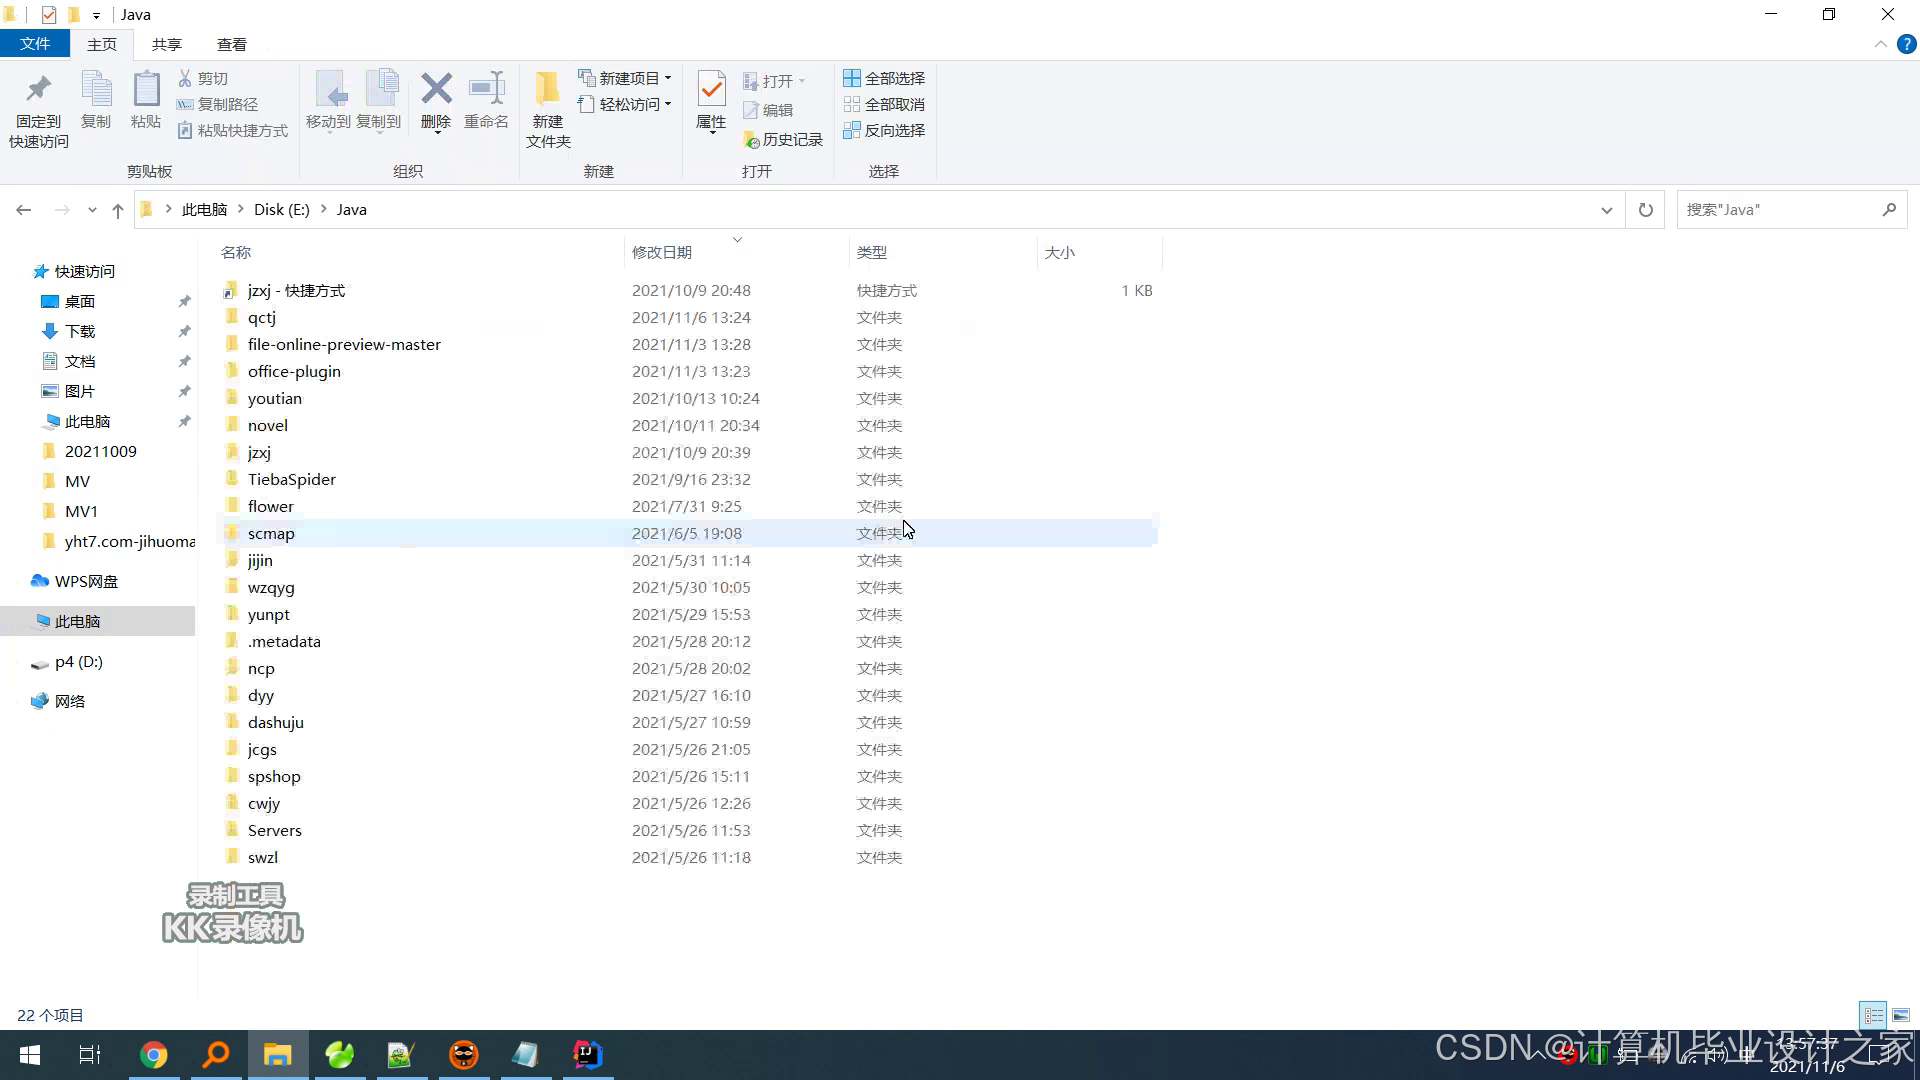Click Select All (全部选择) option
Screen dimensions: 1920x1080
(884, 78)
